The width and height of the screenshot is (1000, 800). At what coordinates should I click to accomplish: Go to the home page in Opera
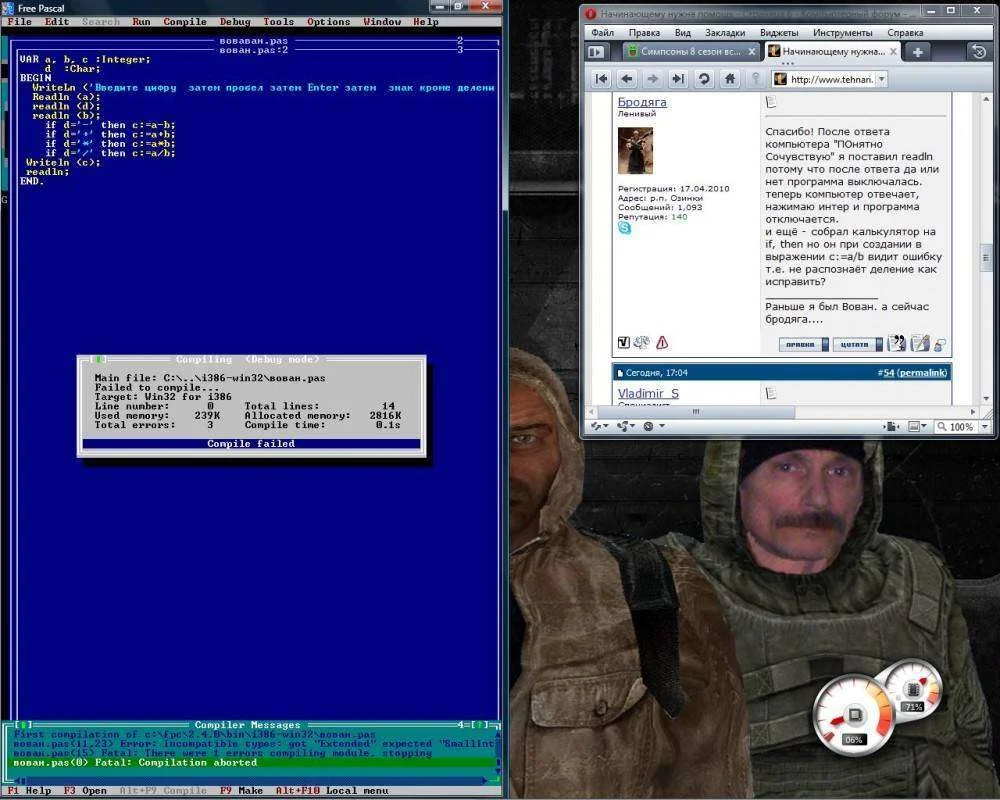tap(730, 79)
